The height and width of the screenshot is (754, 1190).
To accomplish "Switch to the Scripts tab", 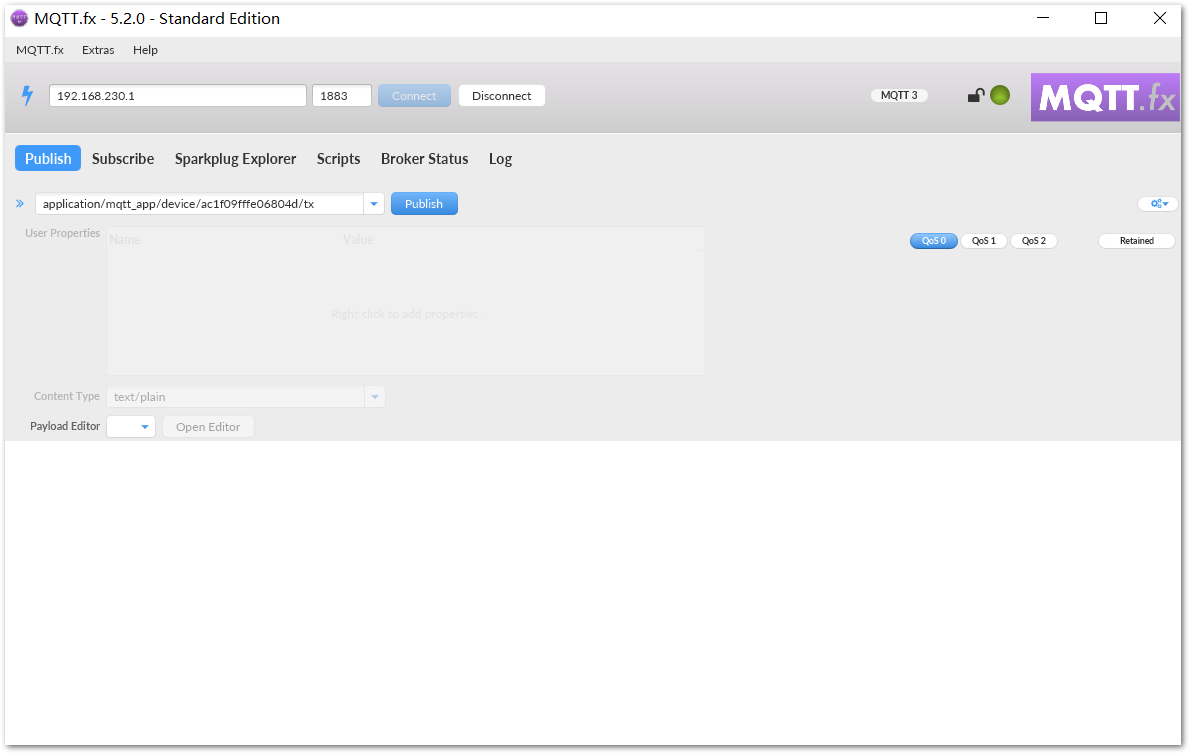I will pyautogui.click(x=338, y=159).
